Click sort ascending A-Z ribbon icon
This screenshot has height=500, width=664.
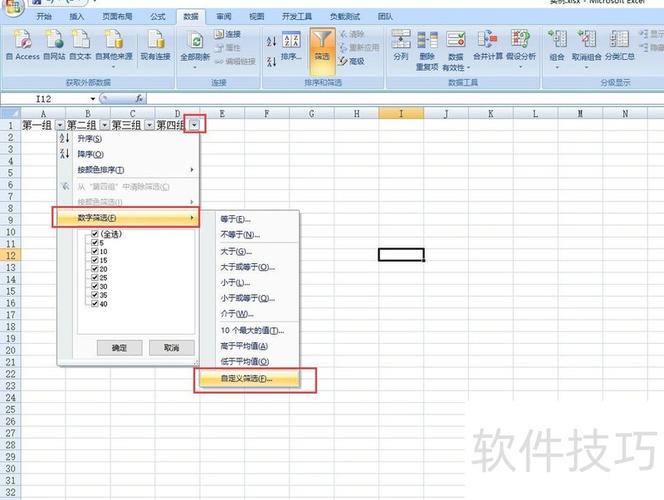coord(271,41)
